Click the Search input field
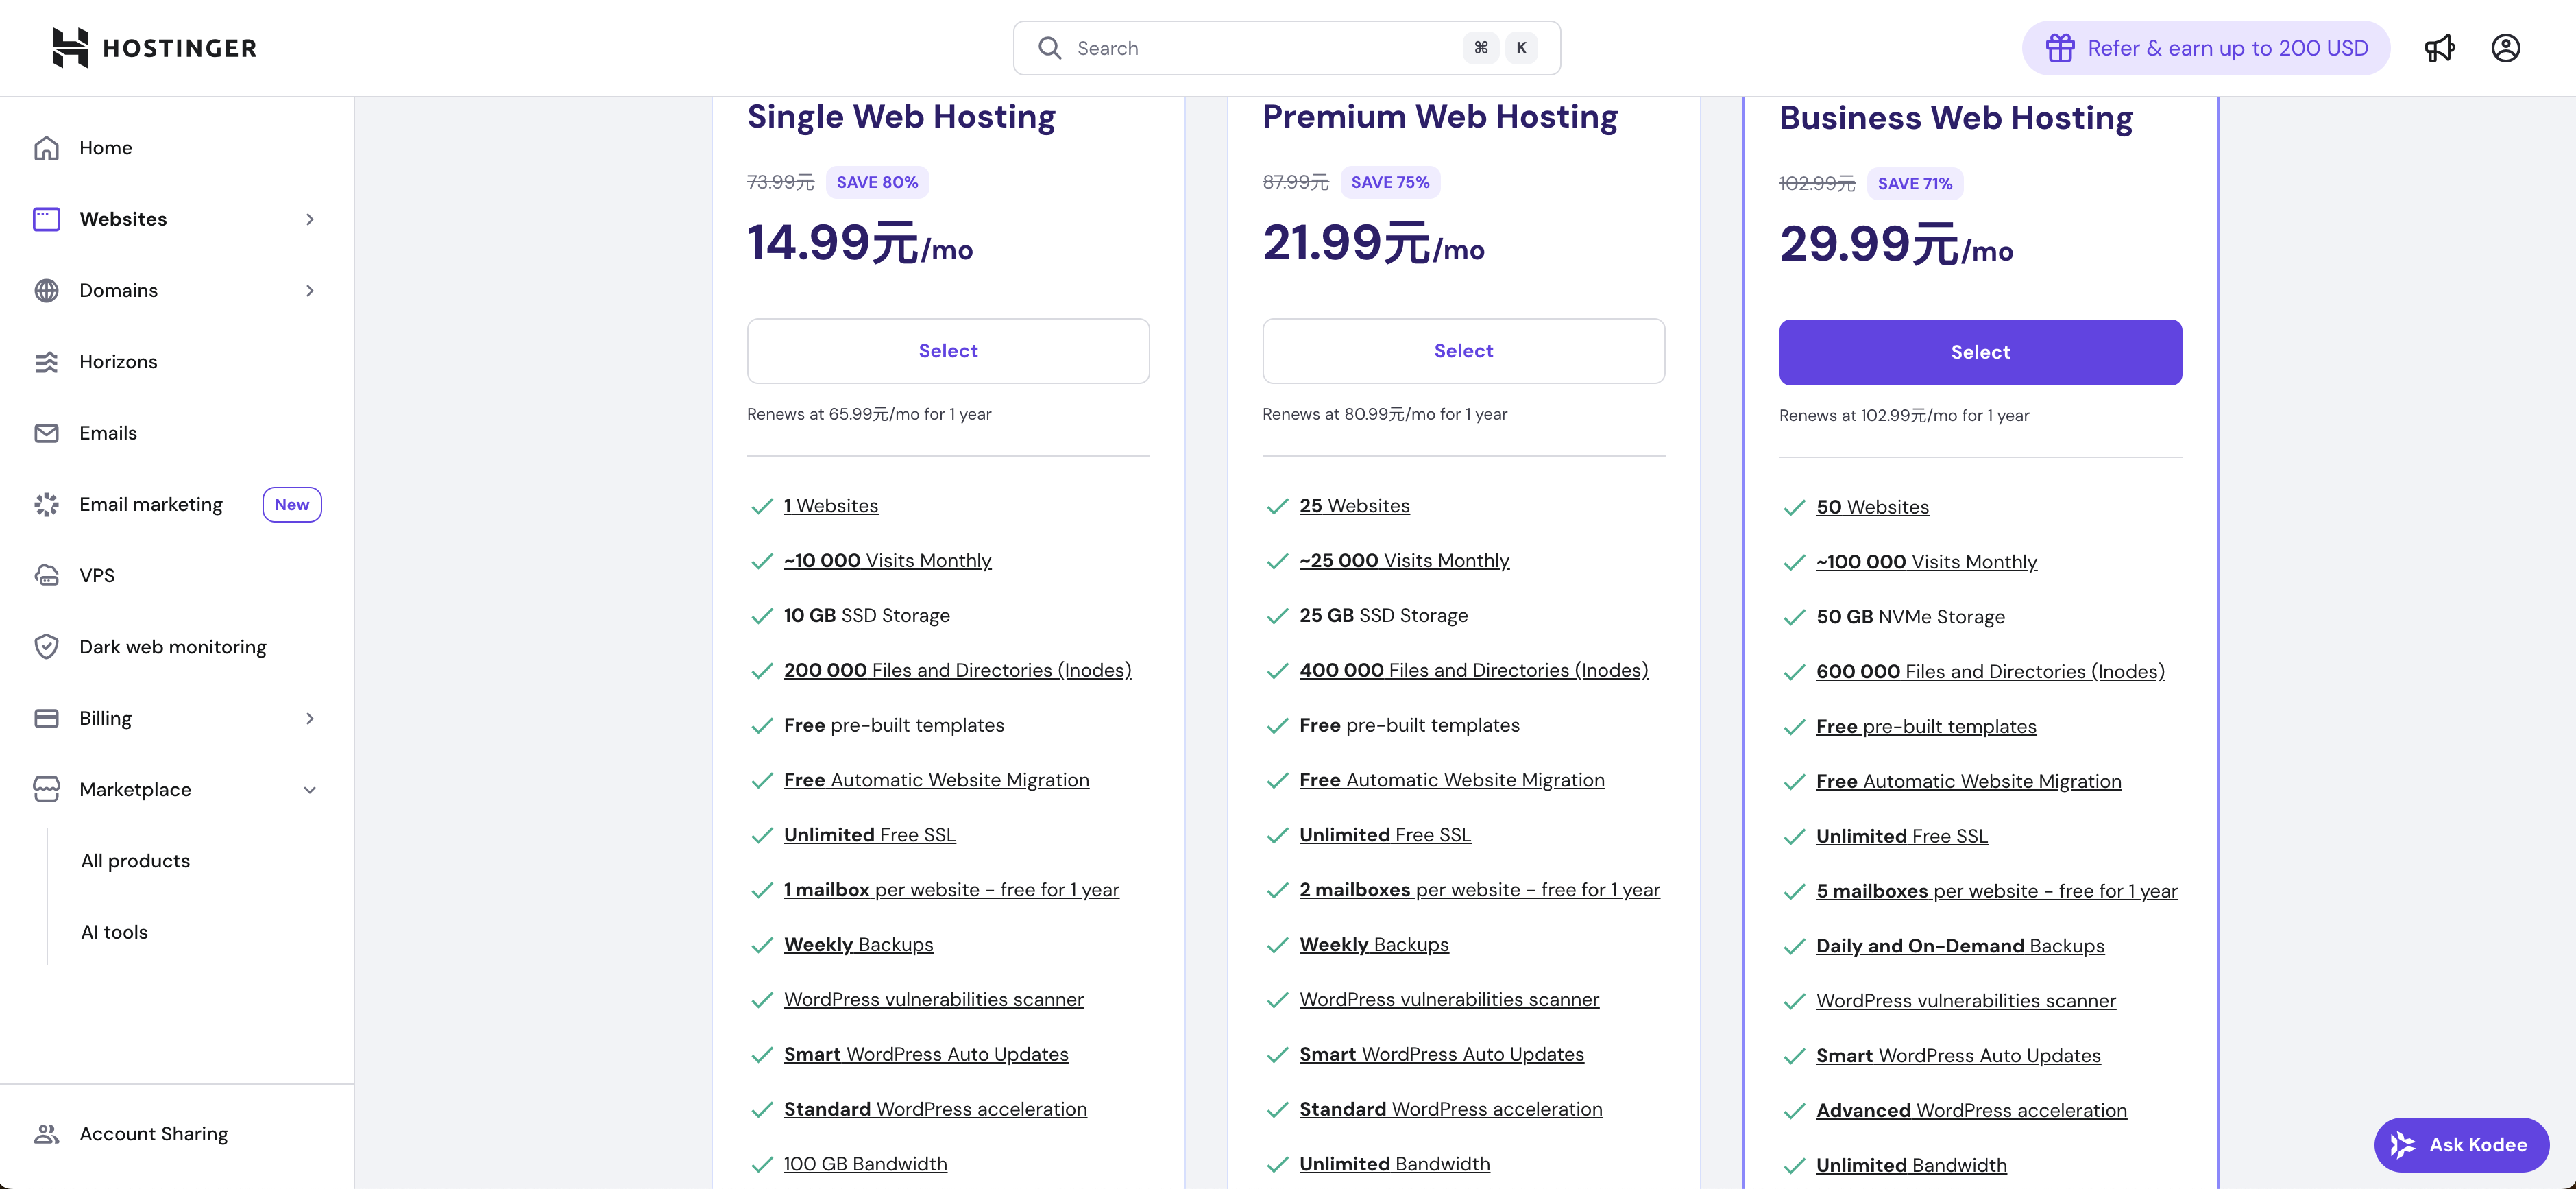The height and width of the screenshot is (1189, 2576). click(x=1286, y=48)
